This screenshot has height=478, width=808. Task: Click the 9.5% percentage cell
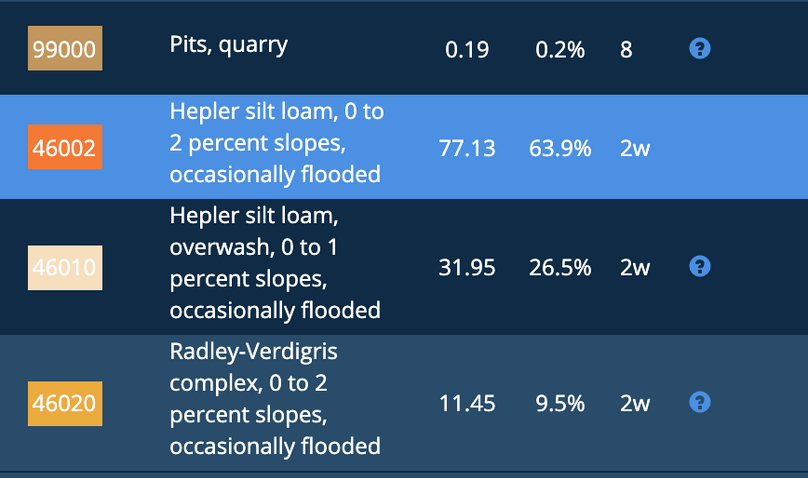coord(560,403)
